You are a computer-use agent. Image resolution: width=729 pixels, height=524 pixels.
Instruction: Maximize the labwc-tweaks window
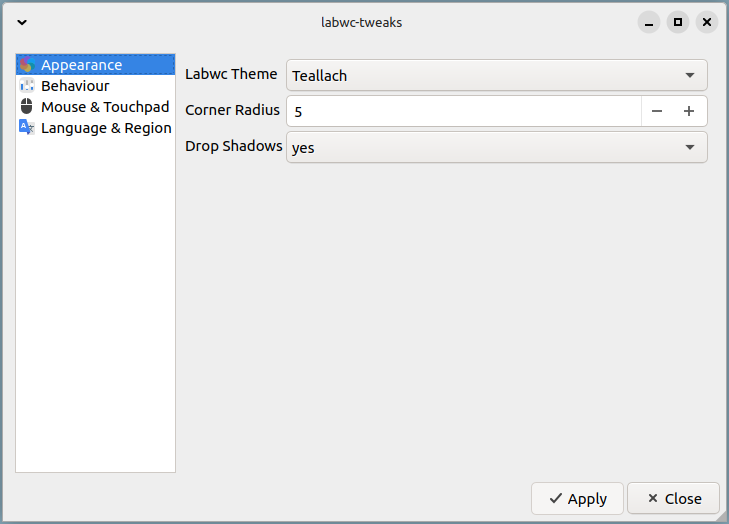[x=678, y=22]
